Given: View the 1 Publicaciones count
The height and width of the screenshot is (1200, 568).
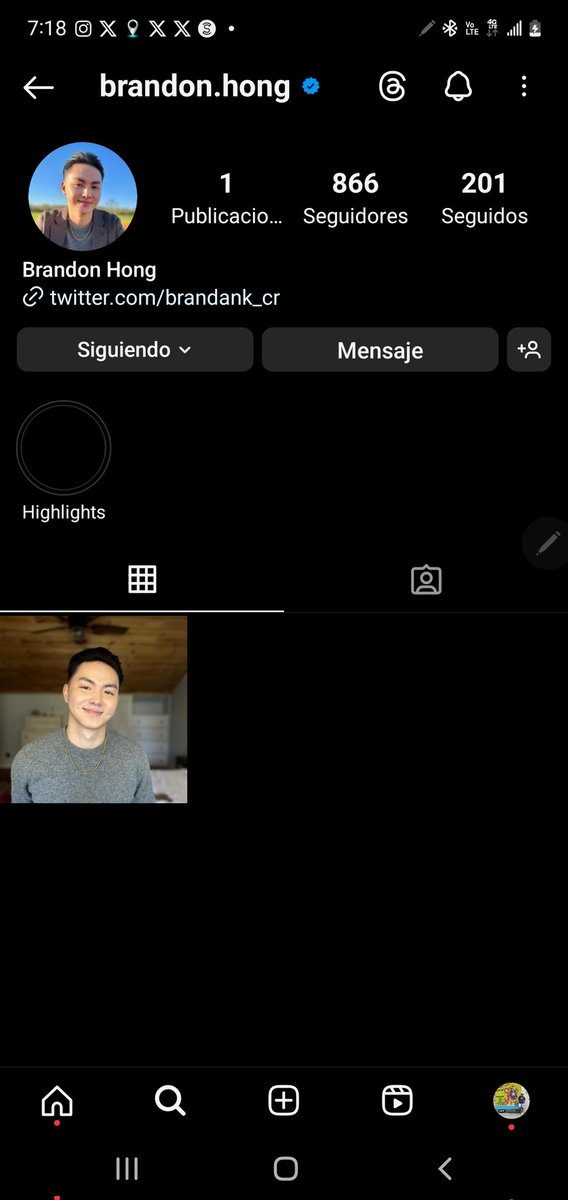Looking at the screenshot, I should click(226, 198).
